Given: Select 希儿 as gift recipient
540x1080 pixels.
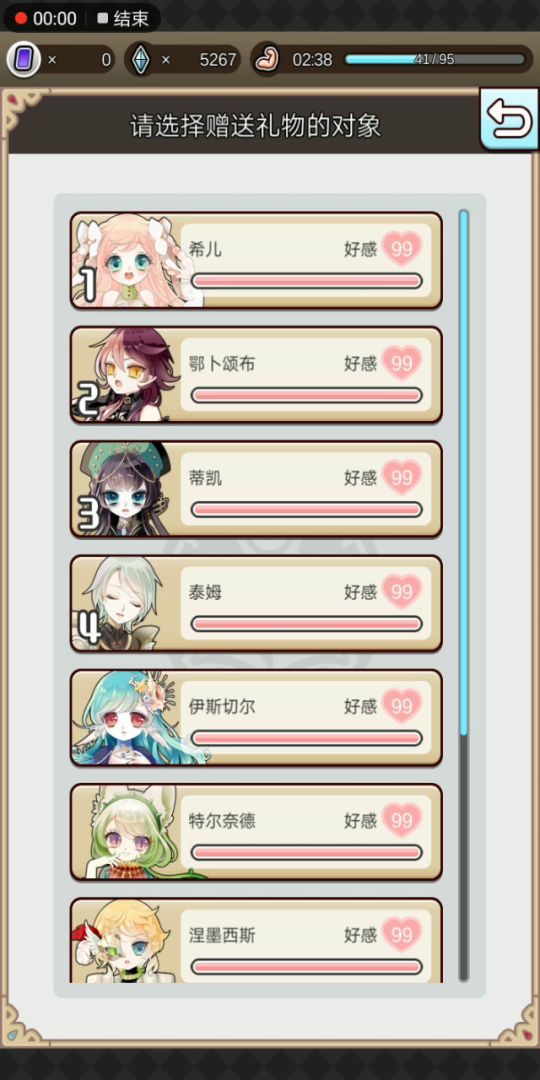Looking at the screenshot, I should [x=256, y=260].
